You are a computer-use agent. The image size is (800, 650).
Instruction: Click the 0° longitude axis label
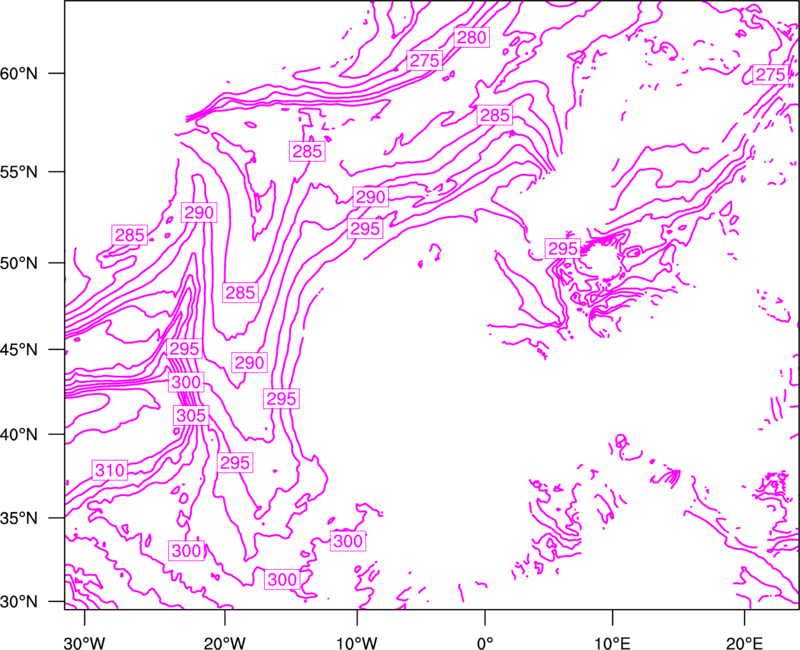485,643
